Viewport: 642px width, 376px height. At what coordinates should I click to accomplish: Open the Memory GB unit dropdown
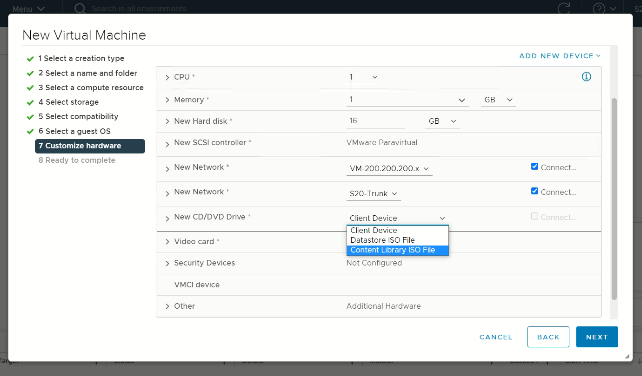498,100
